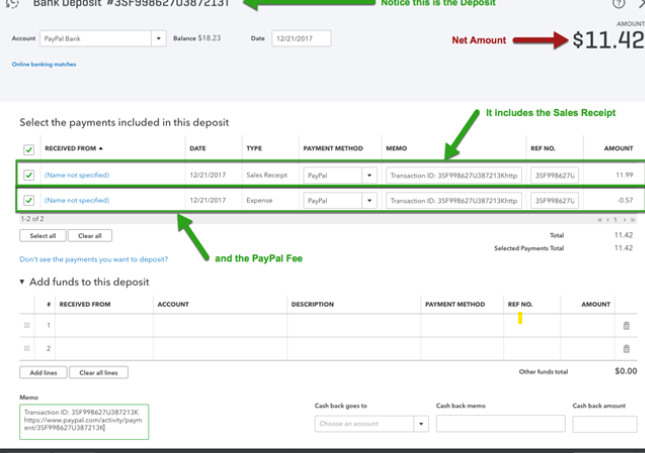This screenshot has width=645, height=453.
Task: Click the Date column header
Action: [197, 148]
